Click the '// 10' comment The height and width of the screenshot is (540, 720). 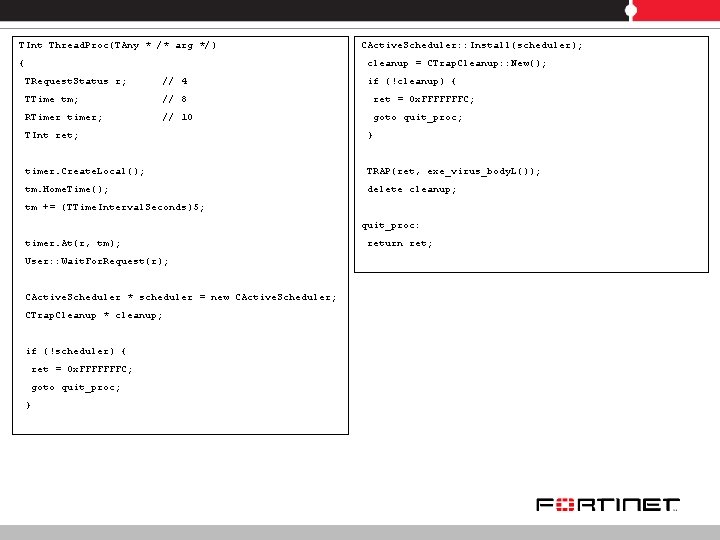tap(177, 117)
